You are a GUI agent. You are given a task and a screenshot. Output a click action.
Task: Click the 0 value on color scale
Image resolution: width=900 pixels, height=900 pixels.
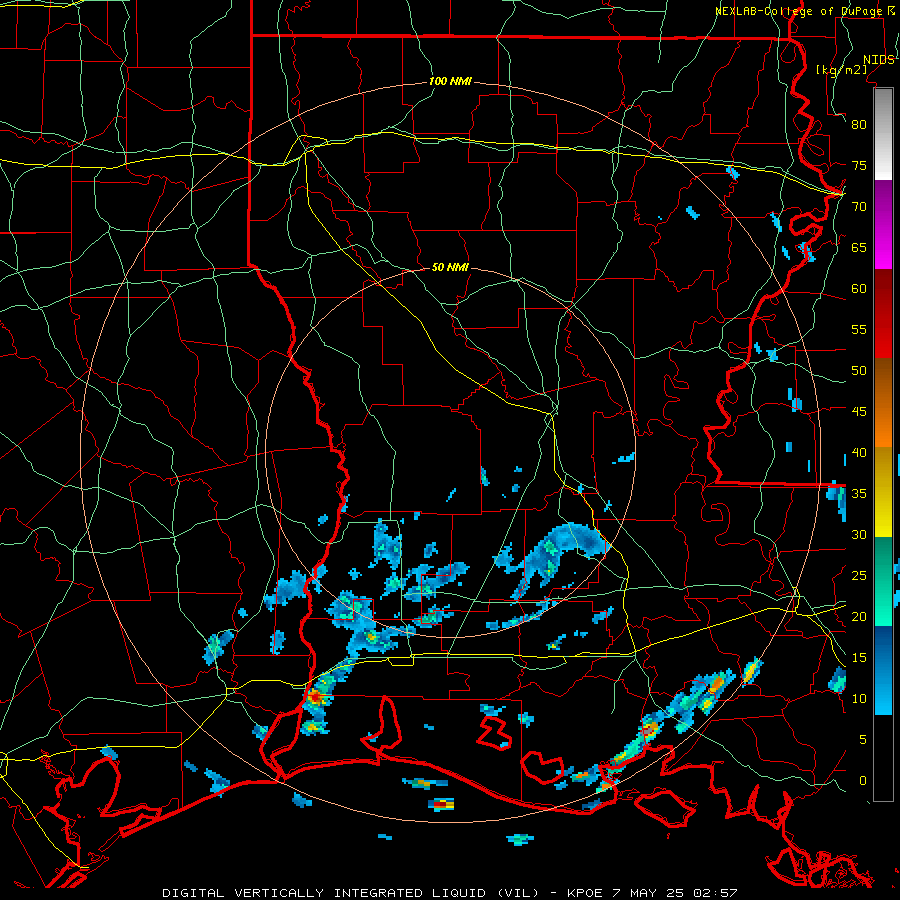[x=863, y=781]
